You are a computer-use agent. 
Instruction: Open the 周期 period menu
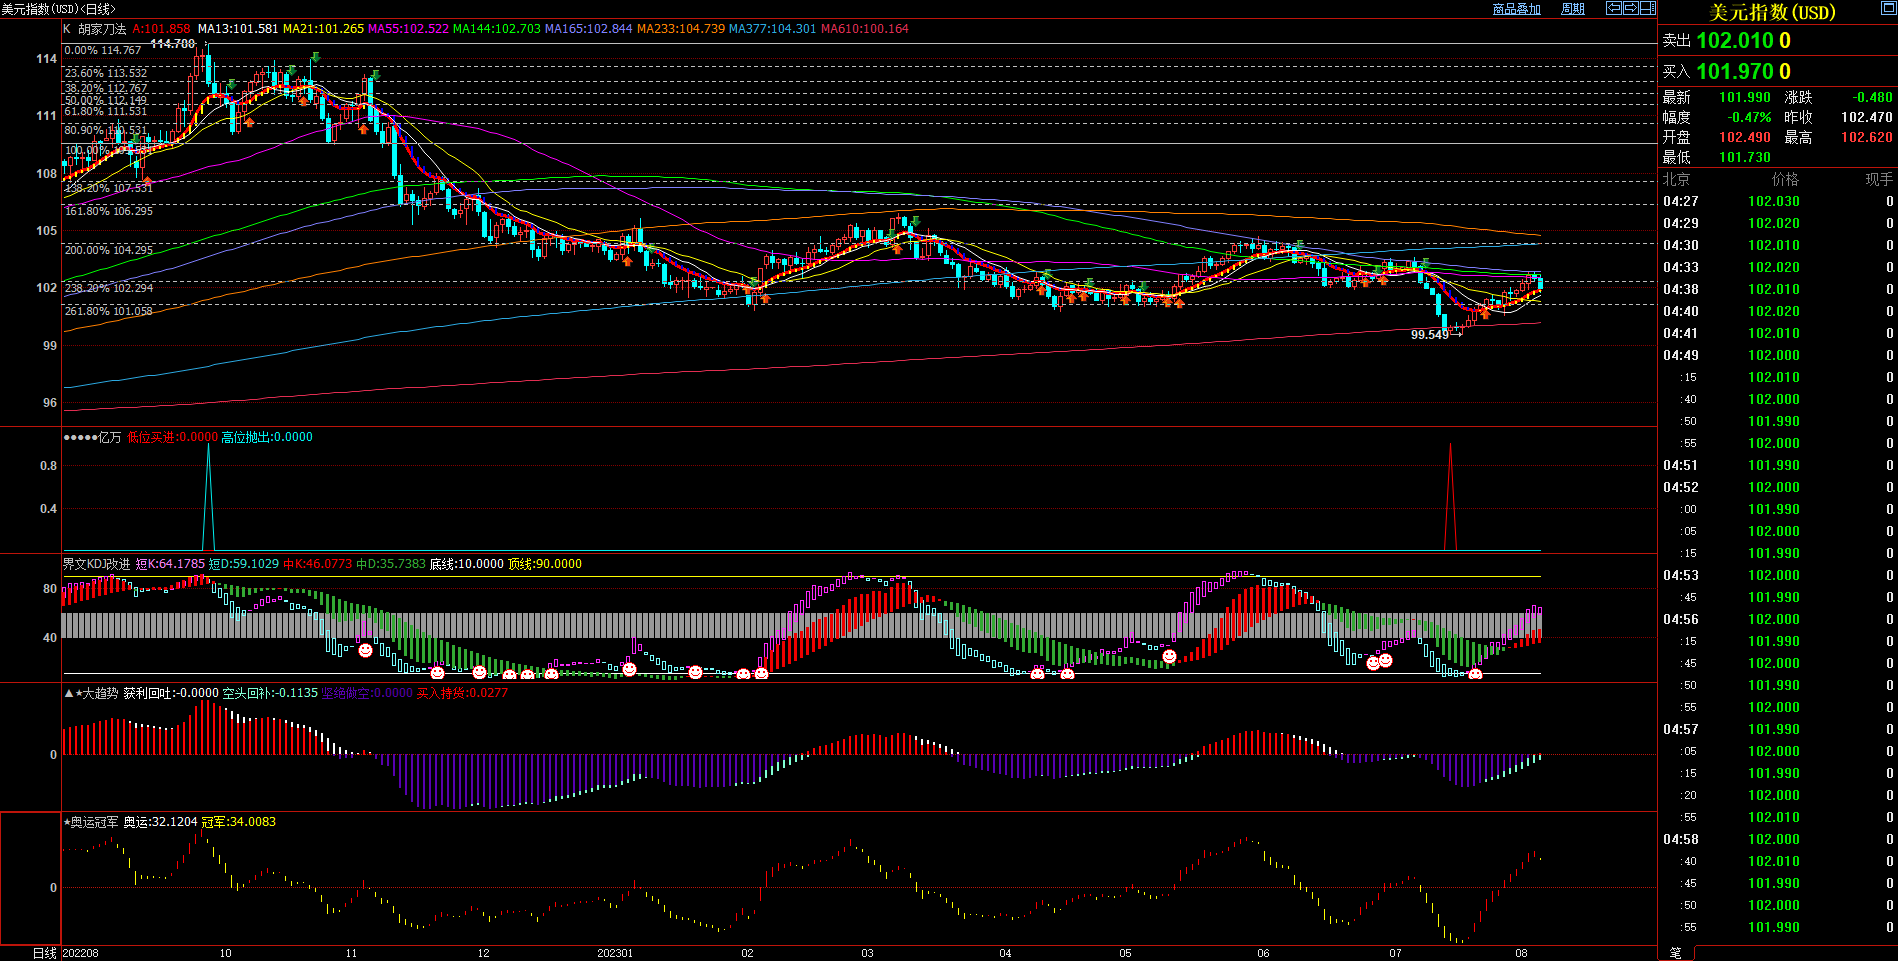tap(1573, 9)
